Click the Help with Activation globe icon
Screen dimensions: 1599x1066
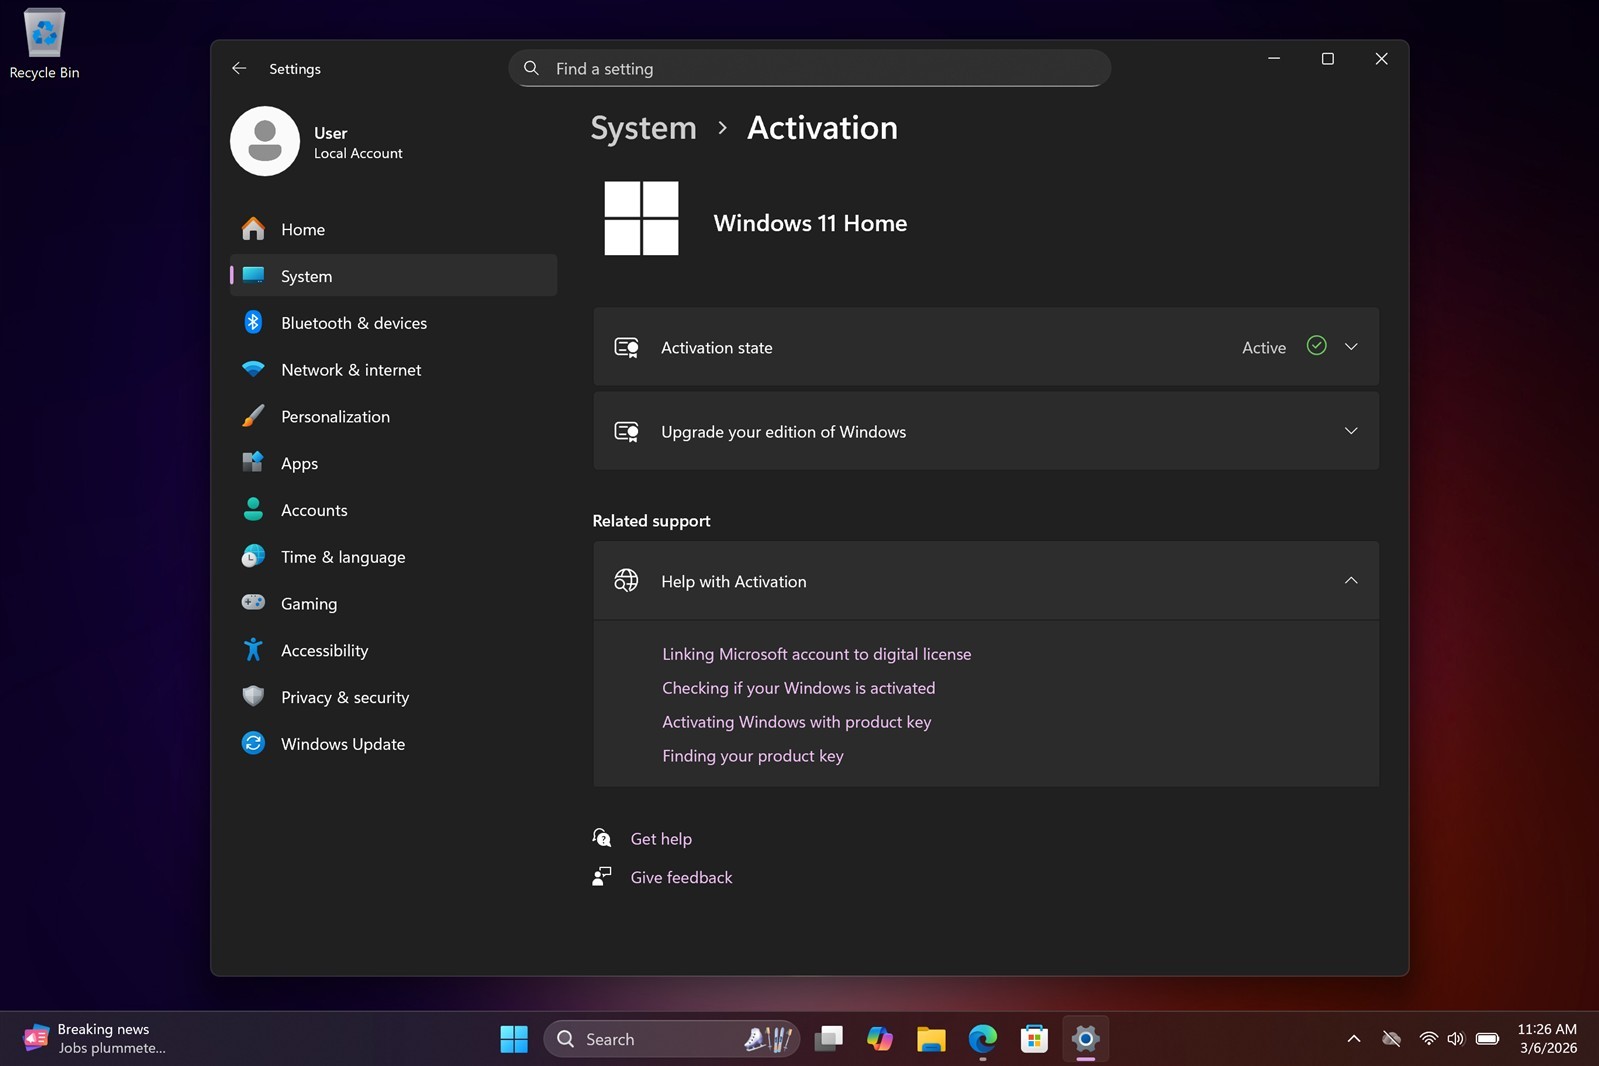[627, 580]
